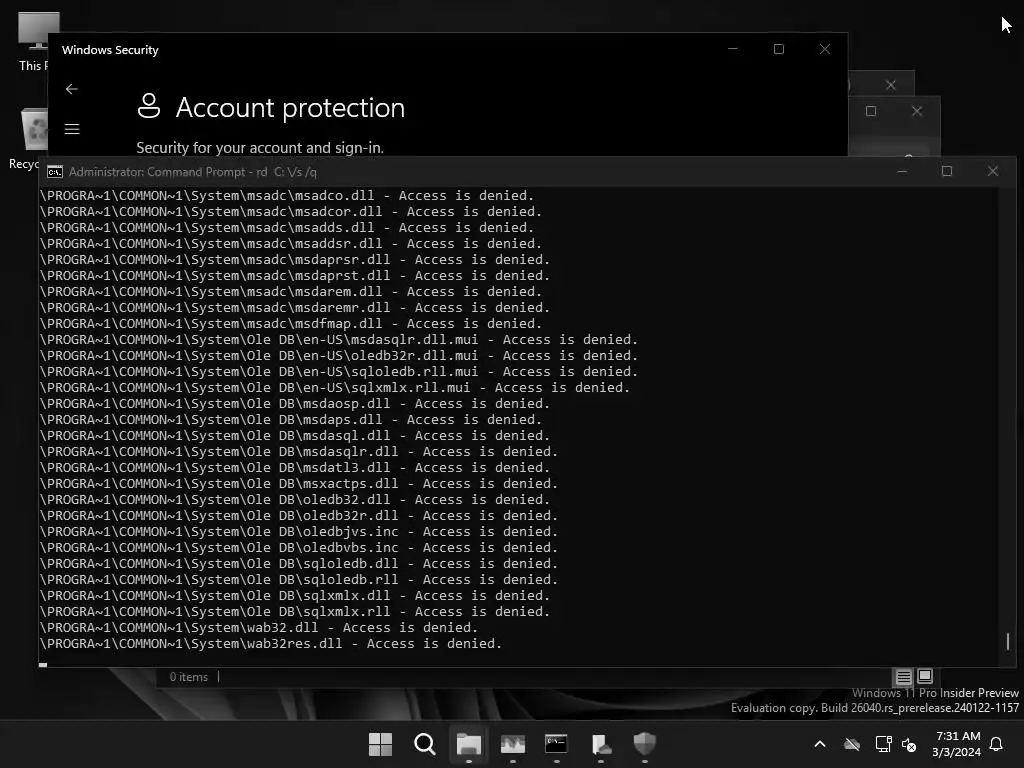Switch File Explorer to details view
This screenshot has height=768, width=1024.
pyautogui.click(x=903, y=677)
